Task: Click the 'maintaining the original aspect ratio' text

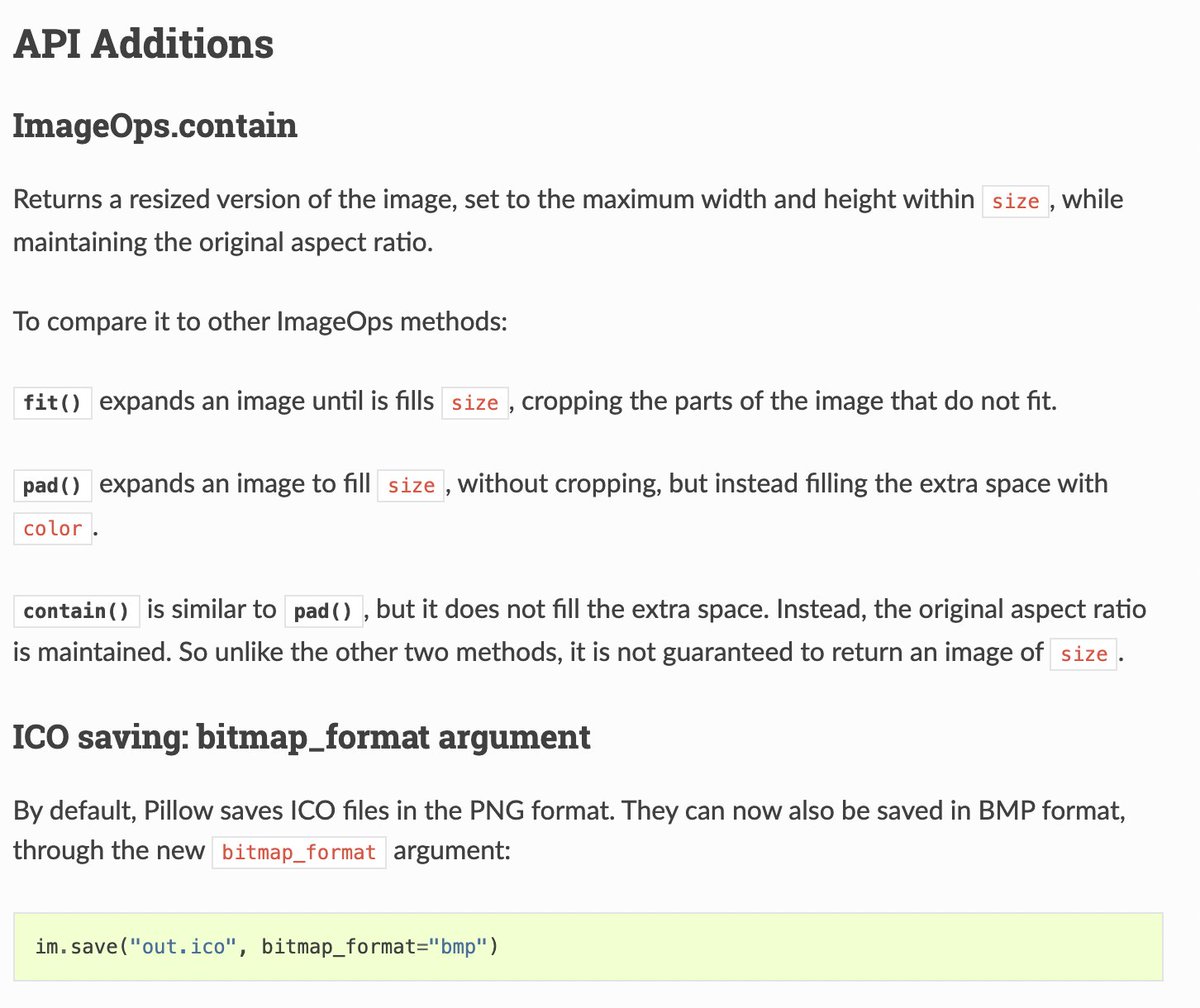Action: [223, 243]
